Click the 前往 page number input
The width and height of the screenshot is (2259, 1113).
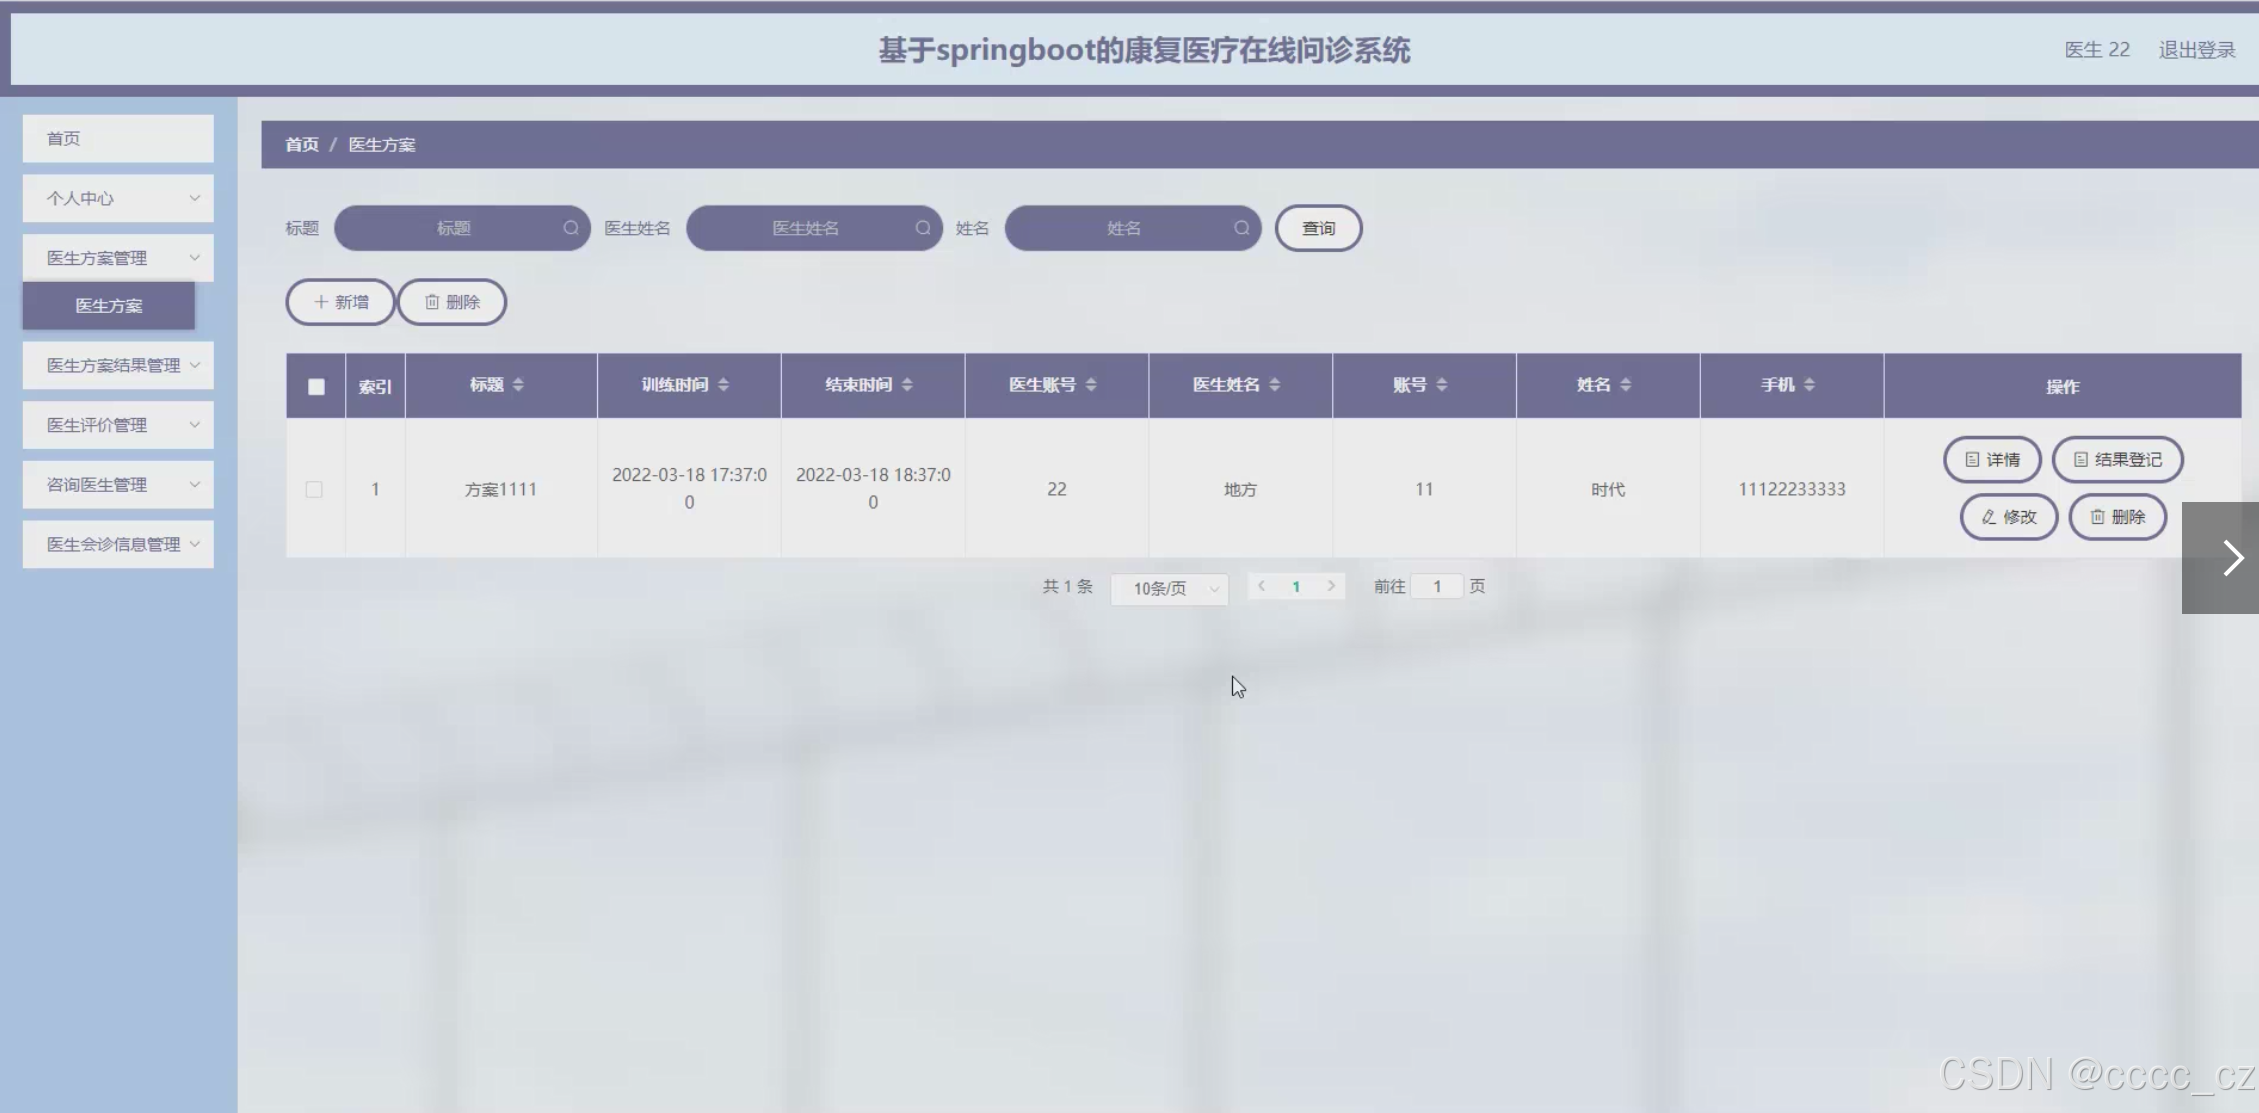pos(1437,587)
